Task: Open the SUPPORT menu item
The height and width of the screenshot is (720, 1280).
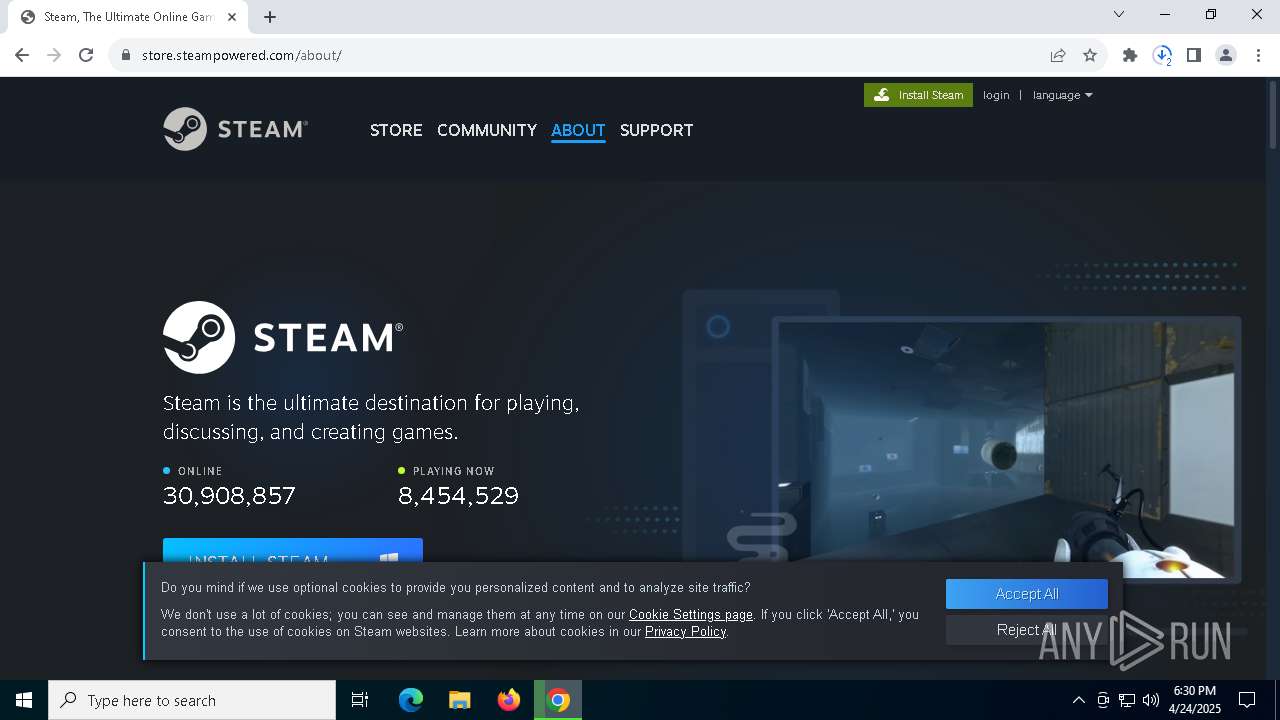Action: pyautogui.click(x=656, y=130)
